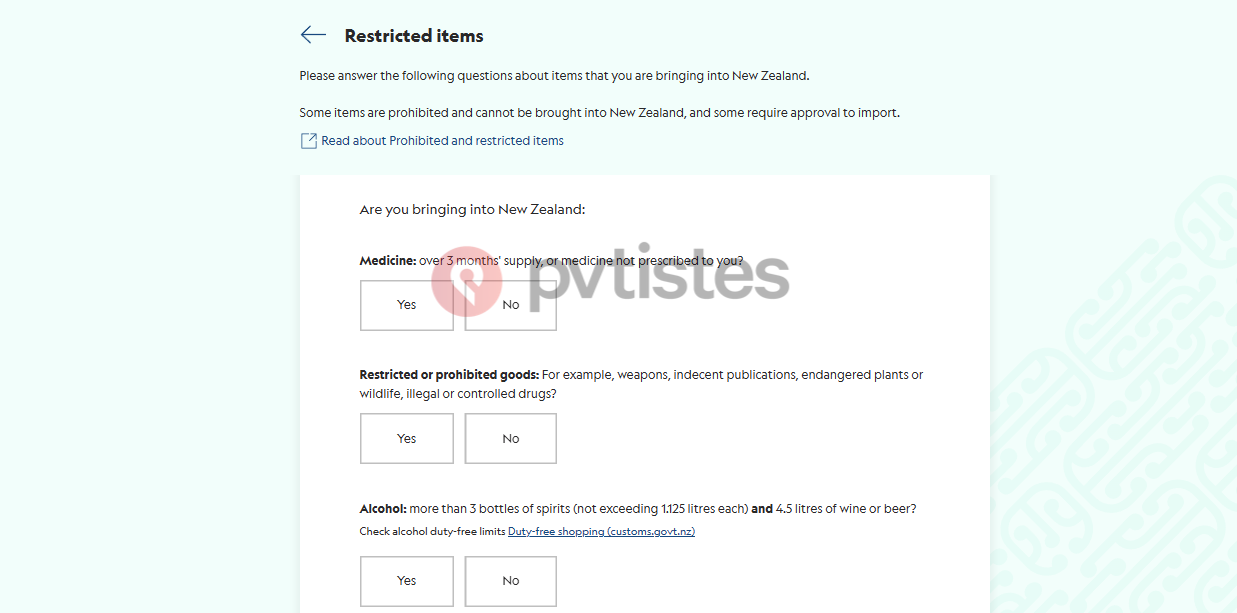Click the bold Medicine label
The image size is (1237, 613).
pos(388,261)
